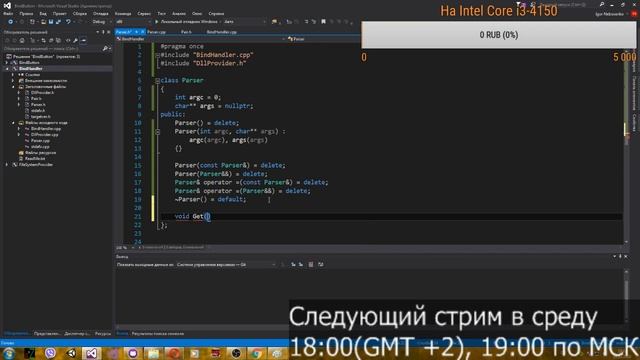Collapse the class Parser code block
The image size is (640, 360).
[x=157, y=81]
